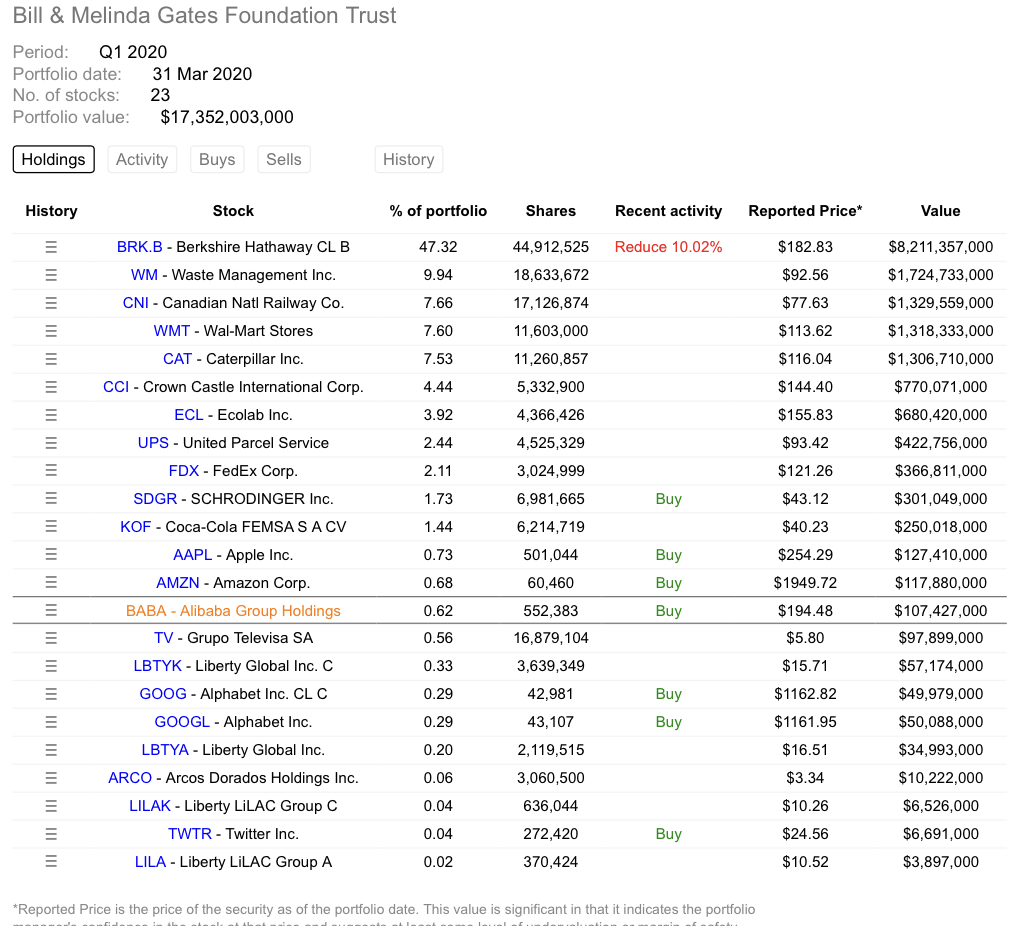Open history icon for Liberty LiLAC Group C row
The image size is (1034, 926).
coord(51,807)
